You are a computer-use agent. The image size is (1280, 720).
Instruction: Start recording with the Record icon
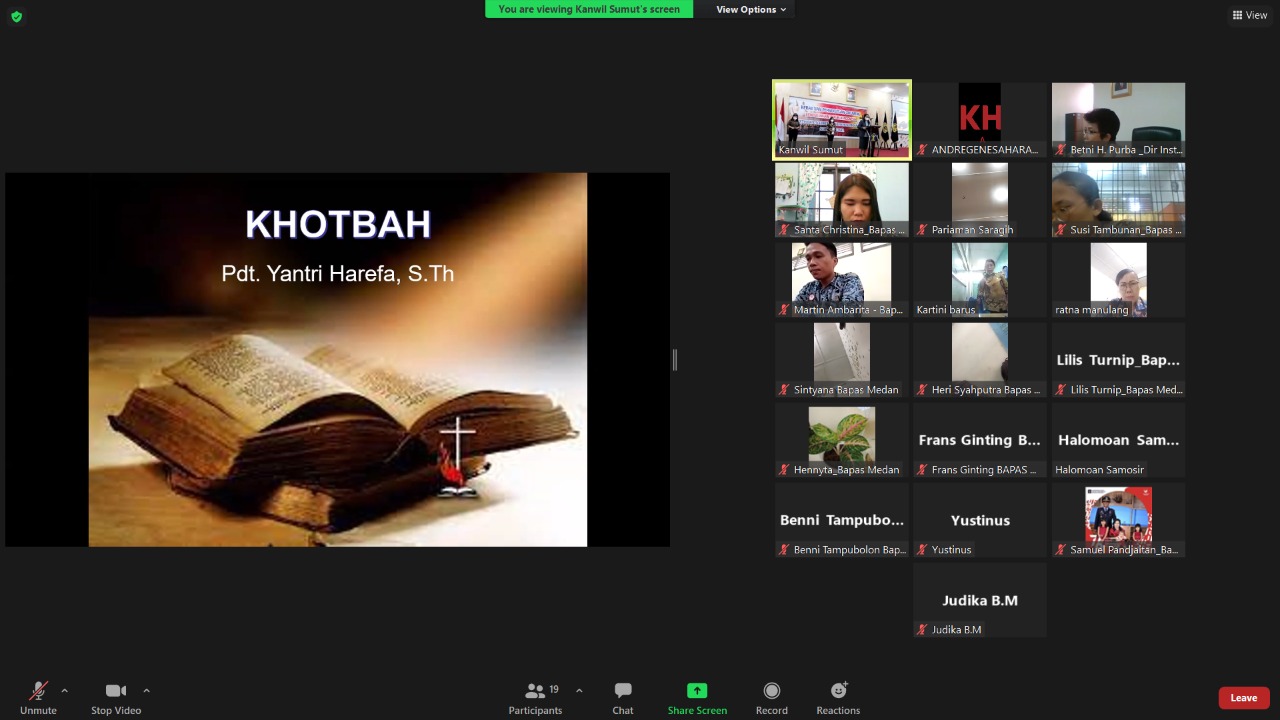[x=771, y=691]
